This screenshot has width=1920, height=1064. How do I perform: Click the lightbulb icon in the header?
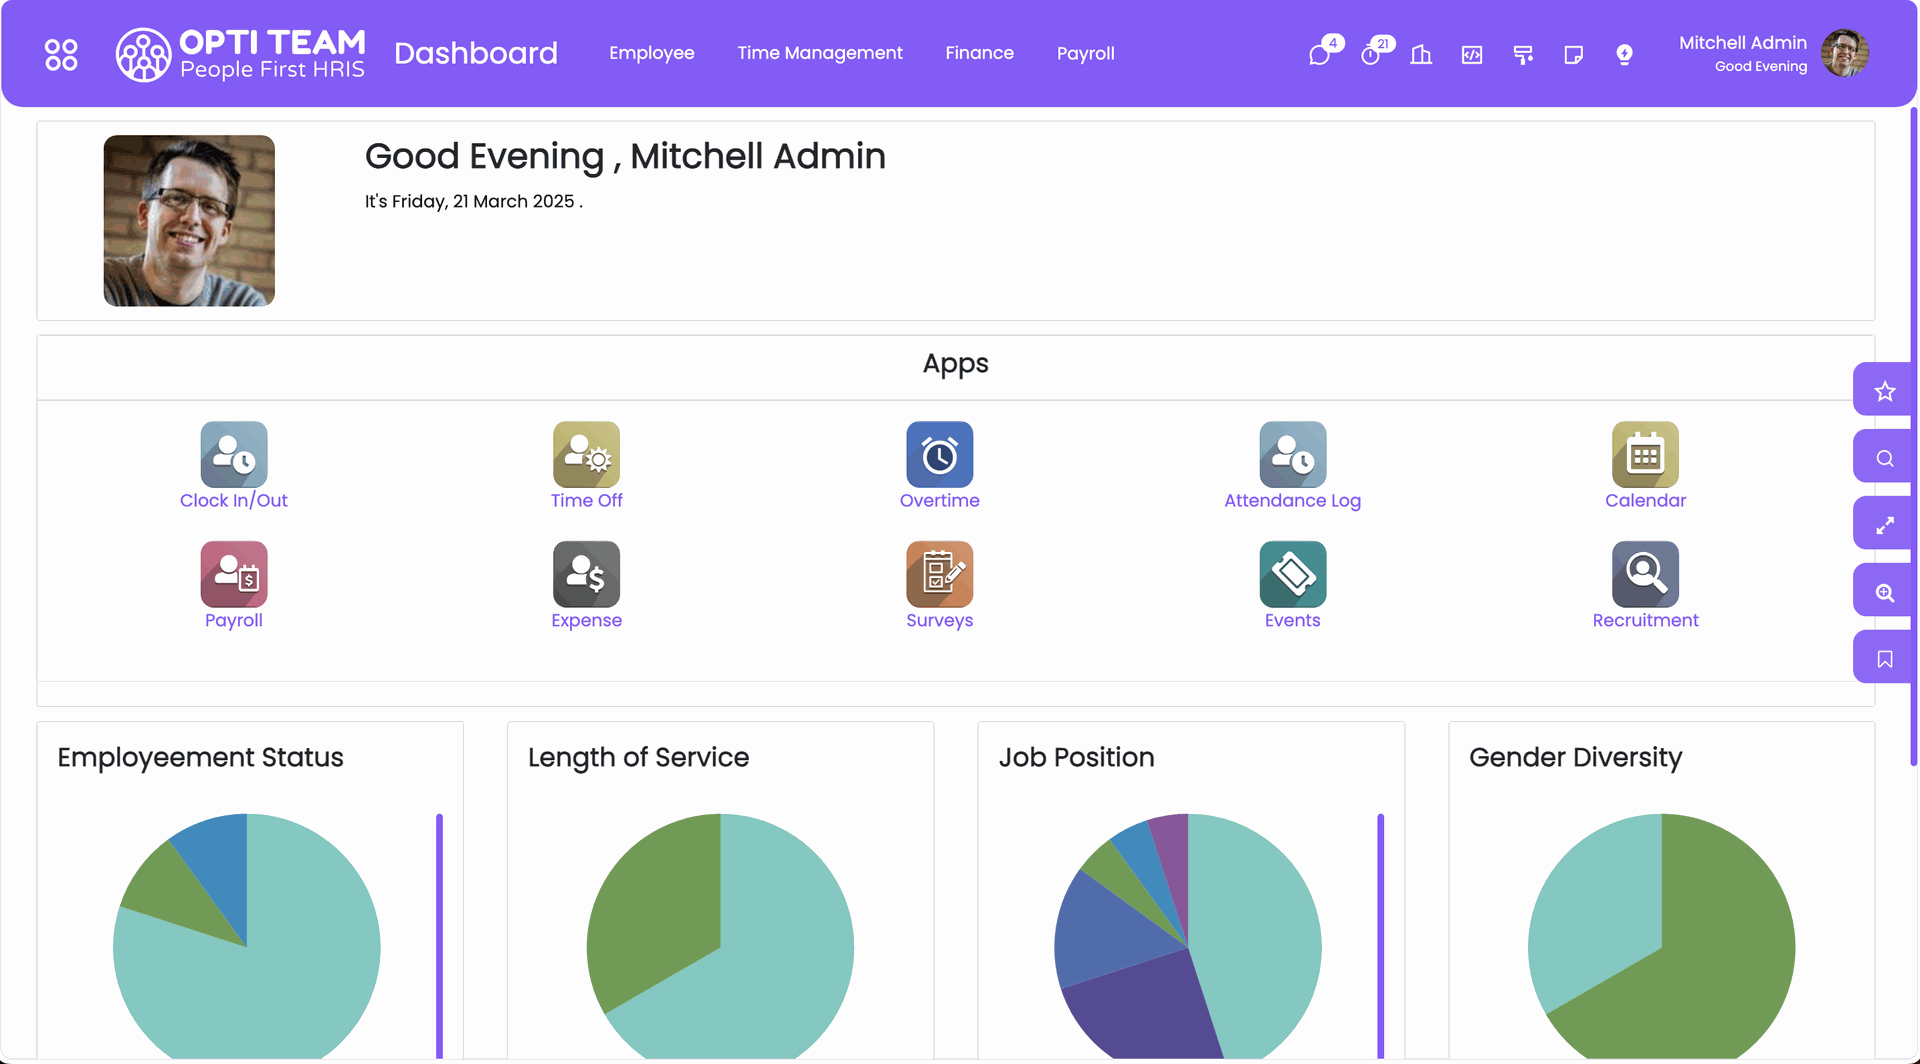point(1624,54)
